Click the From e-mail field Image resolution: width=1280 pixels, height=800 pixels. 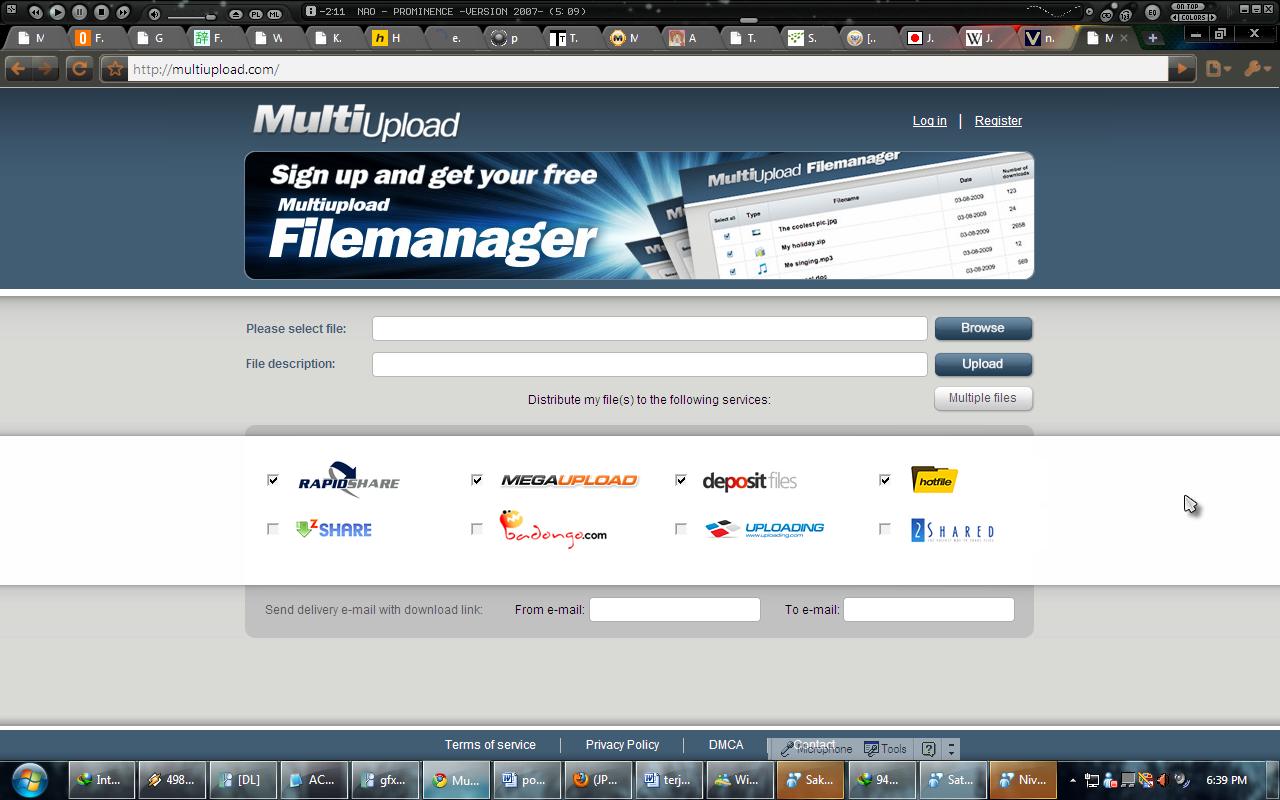click(x=675, y=609)
